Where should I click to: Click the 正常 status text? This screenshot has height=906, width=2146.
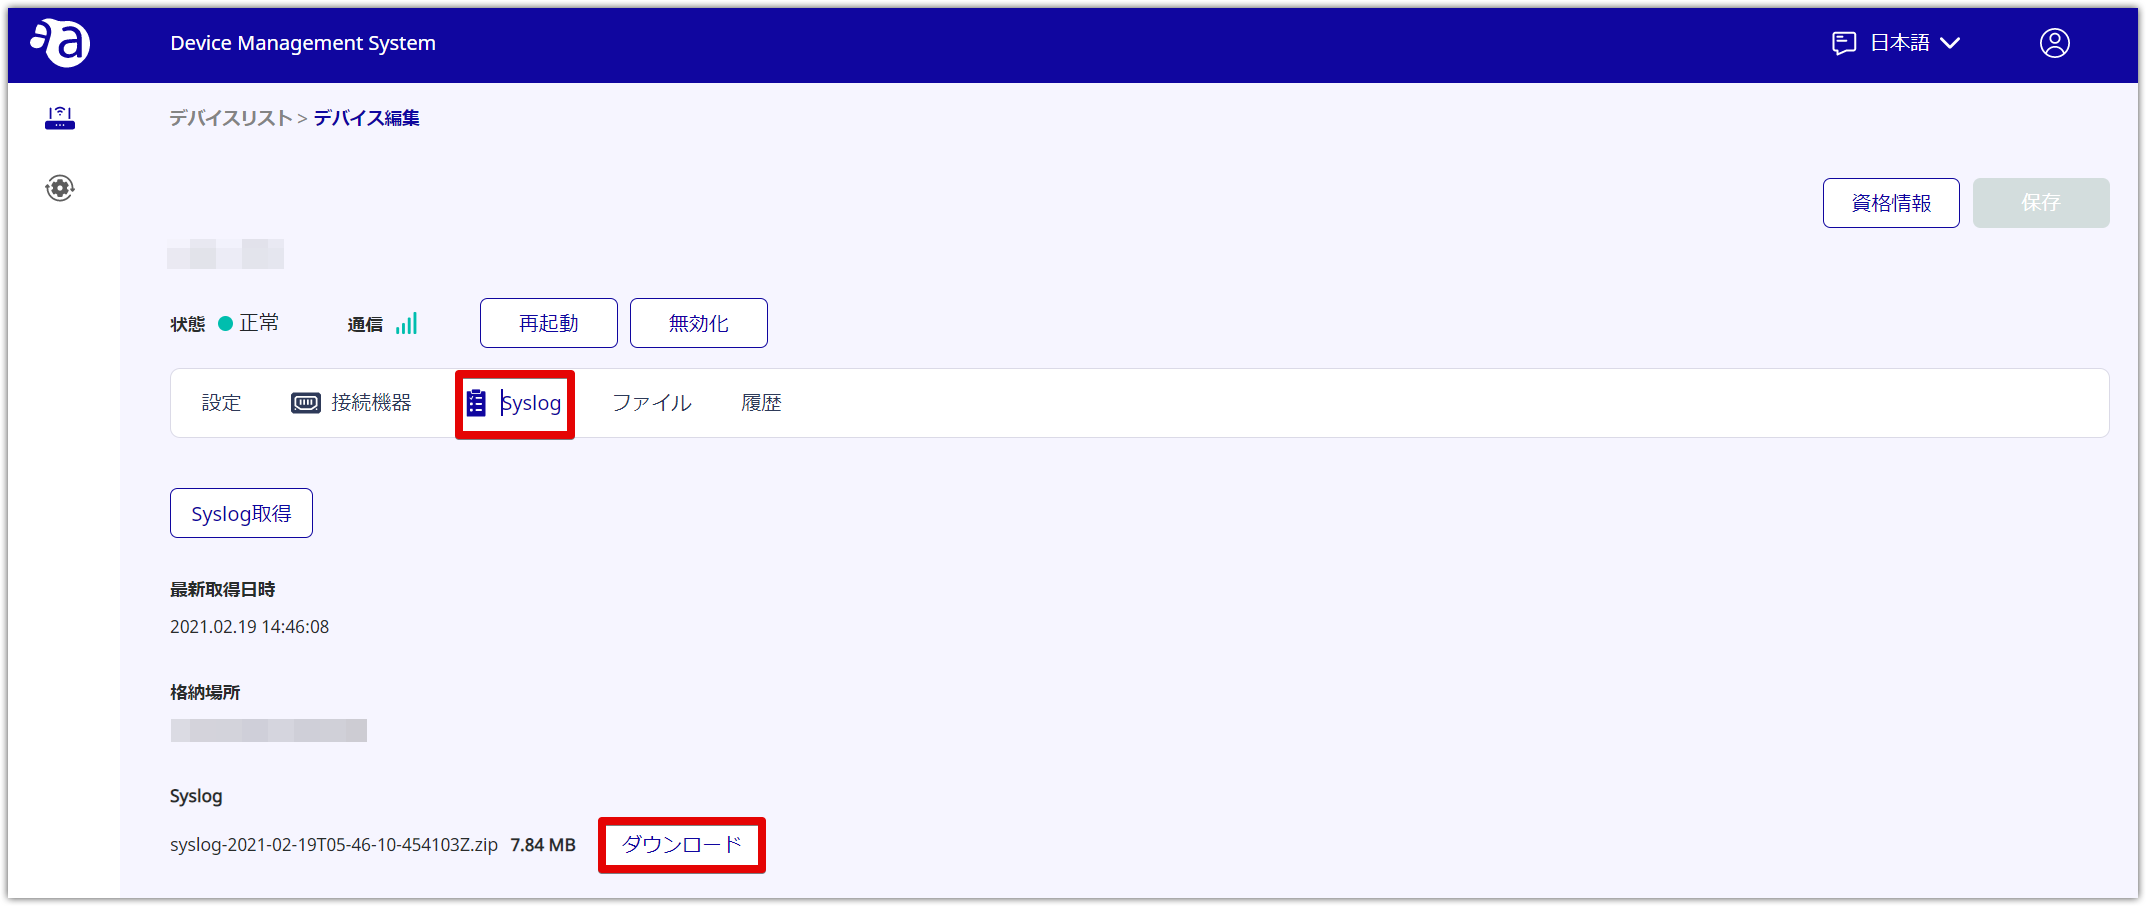click(259, 323)
